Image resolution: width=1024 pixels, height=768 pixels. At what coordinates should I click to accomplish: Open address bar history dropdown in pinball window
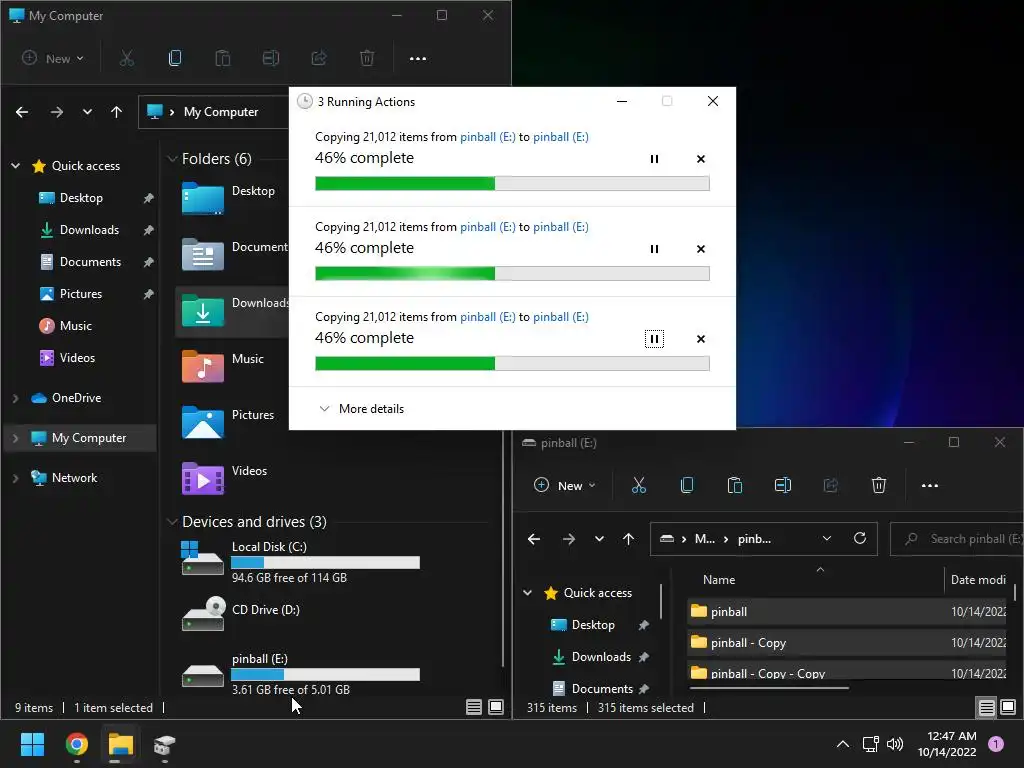click(x=827, y=539)
